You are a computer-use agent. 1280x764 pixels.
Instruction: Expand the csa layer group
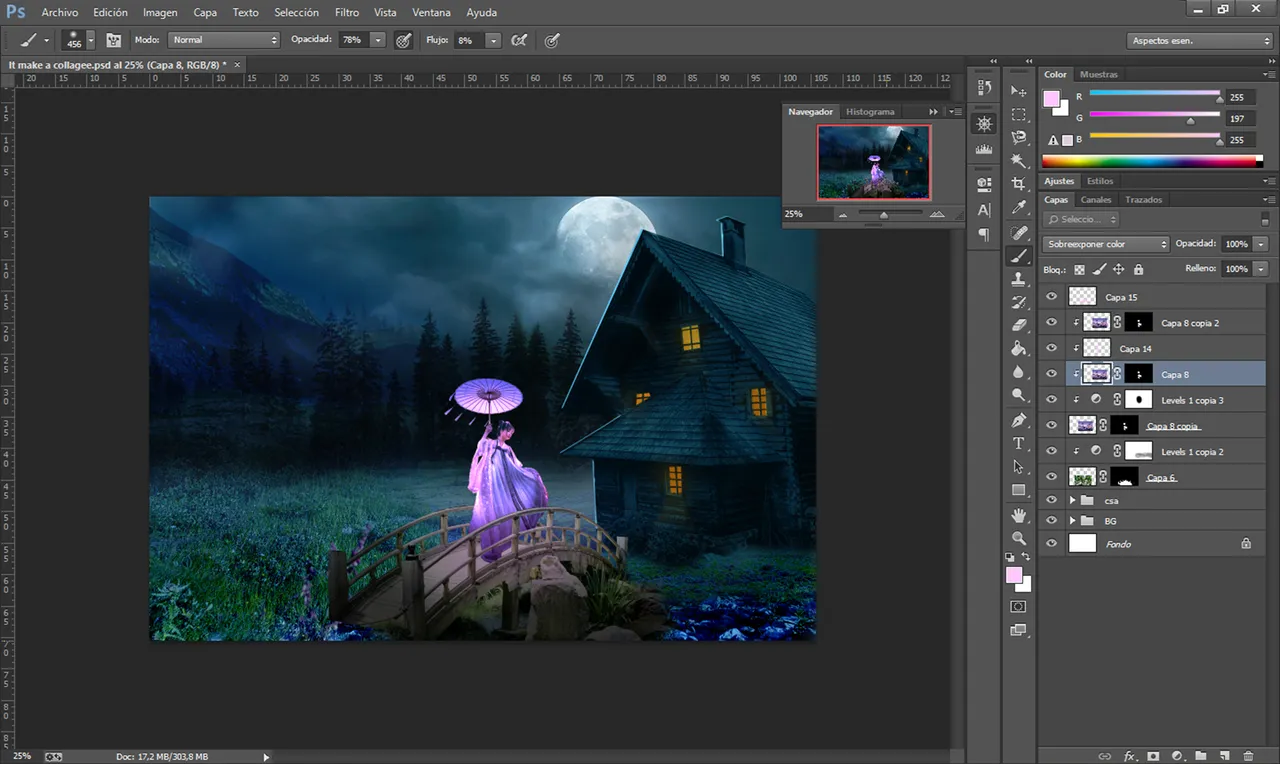(x=1072, y=500)
